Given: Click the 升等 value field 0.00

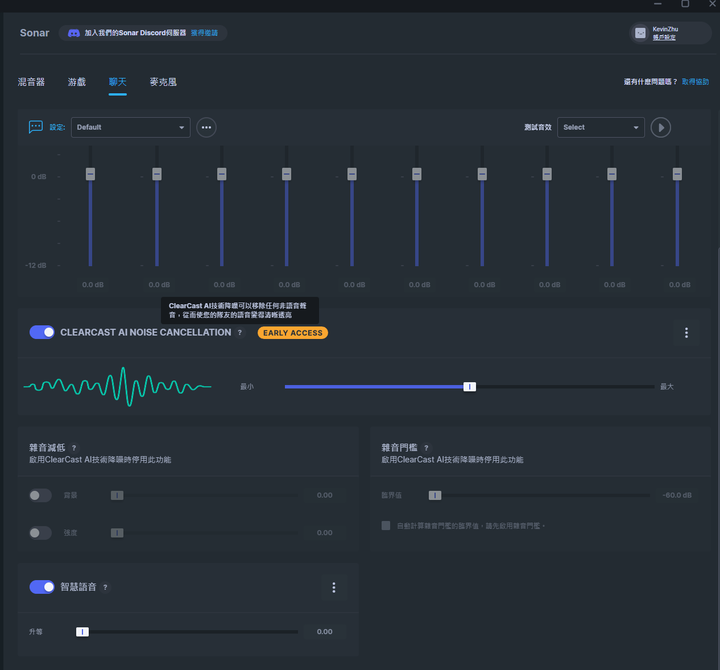Looking at the screenshot, I should (325, 632).
